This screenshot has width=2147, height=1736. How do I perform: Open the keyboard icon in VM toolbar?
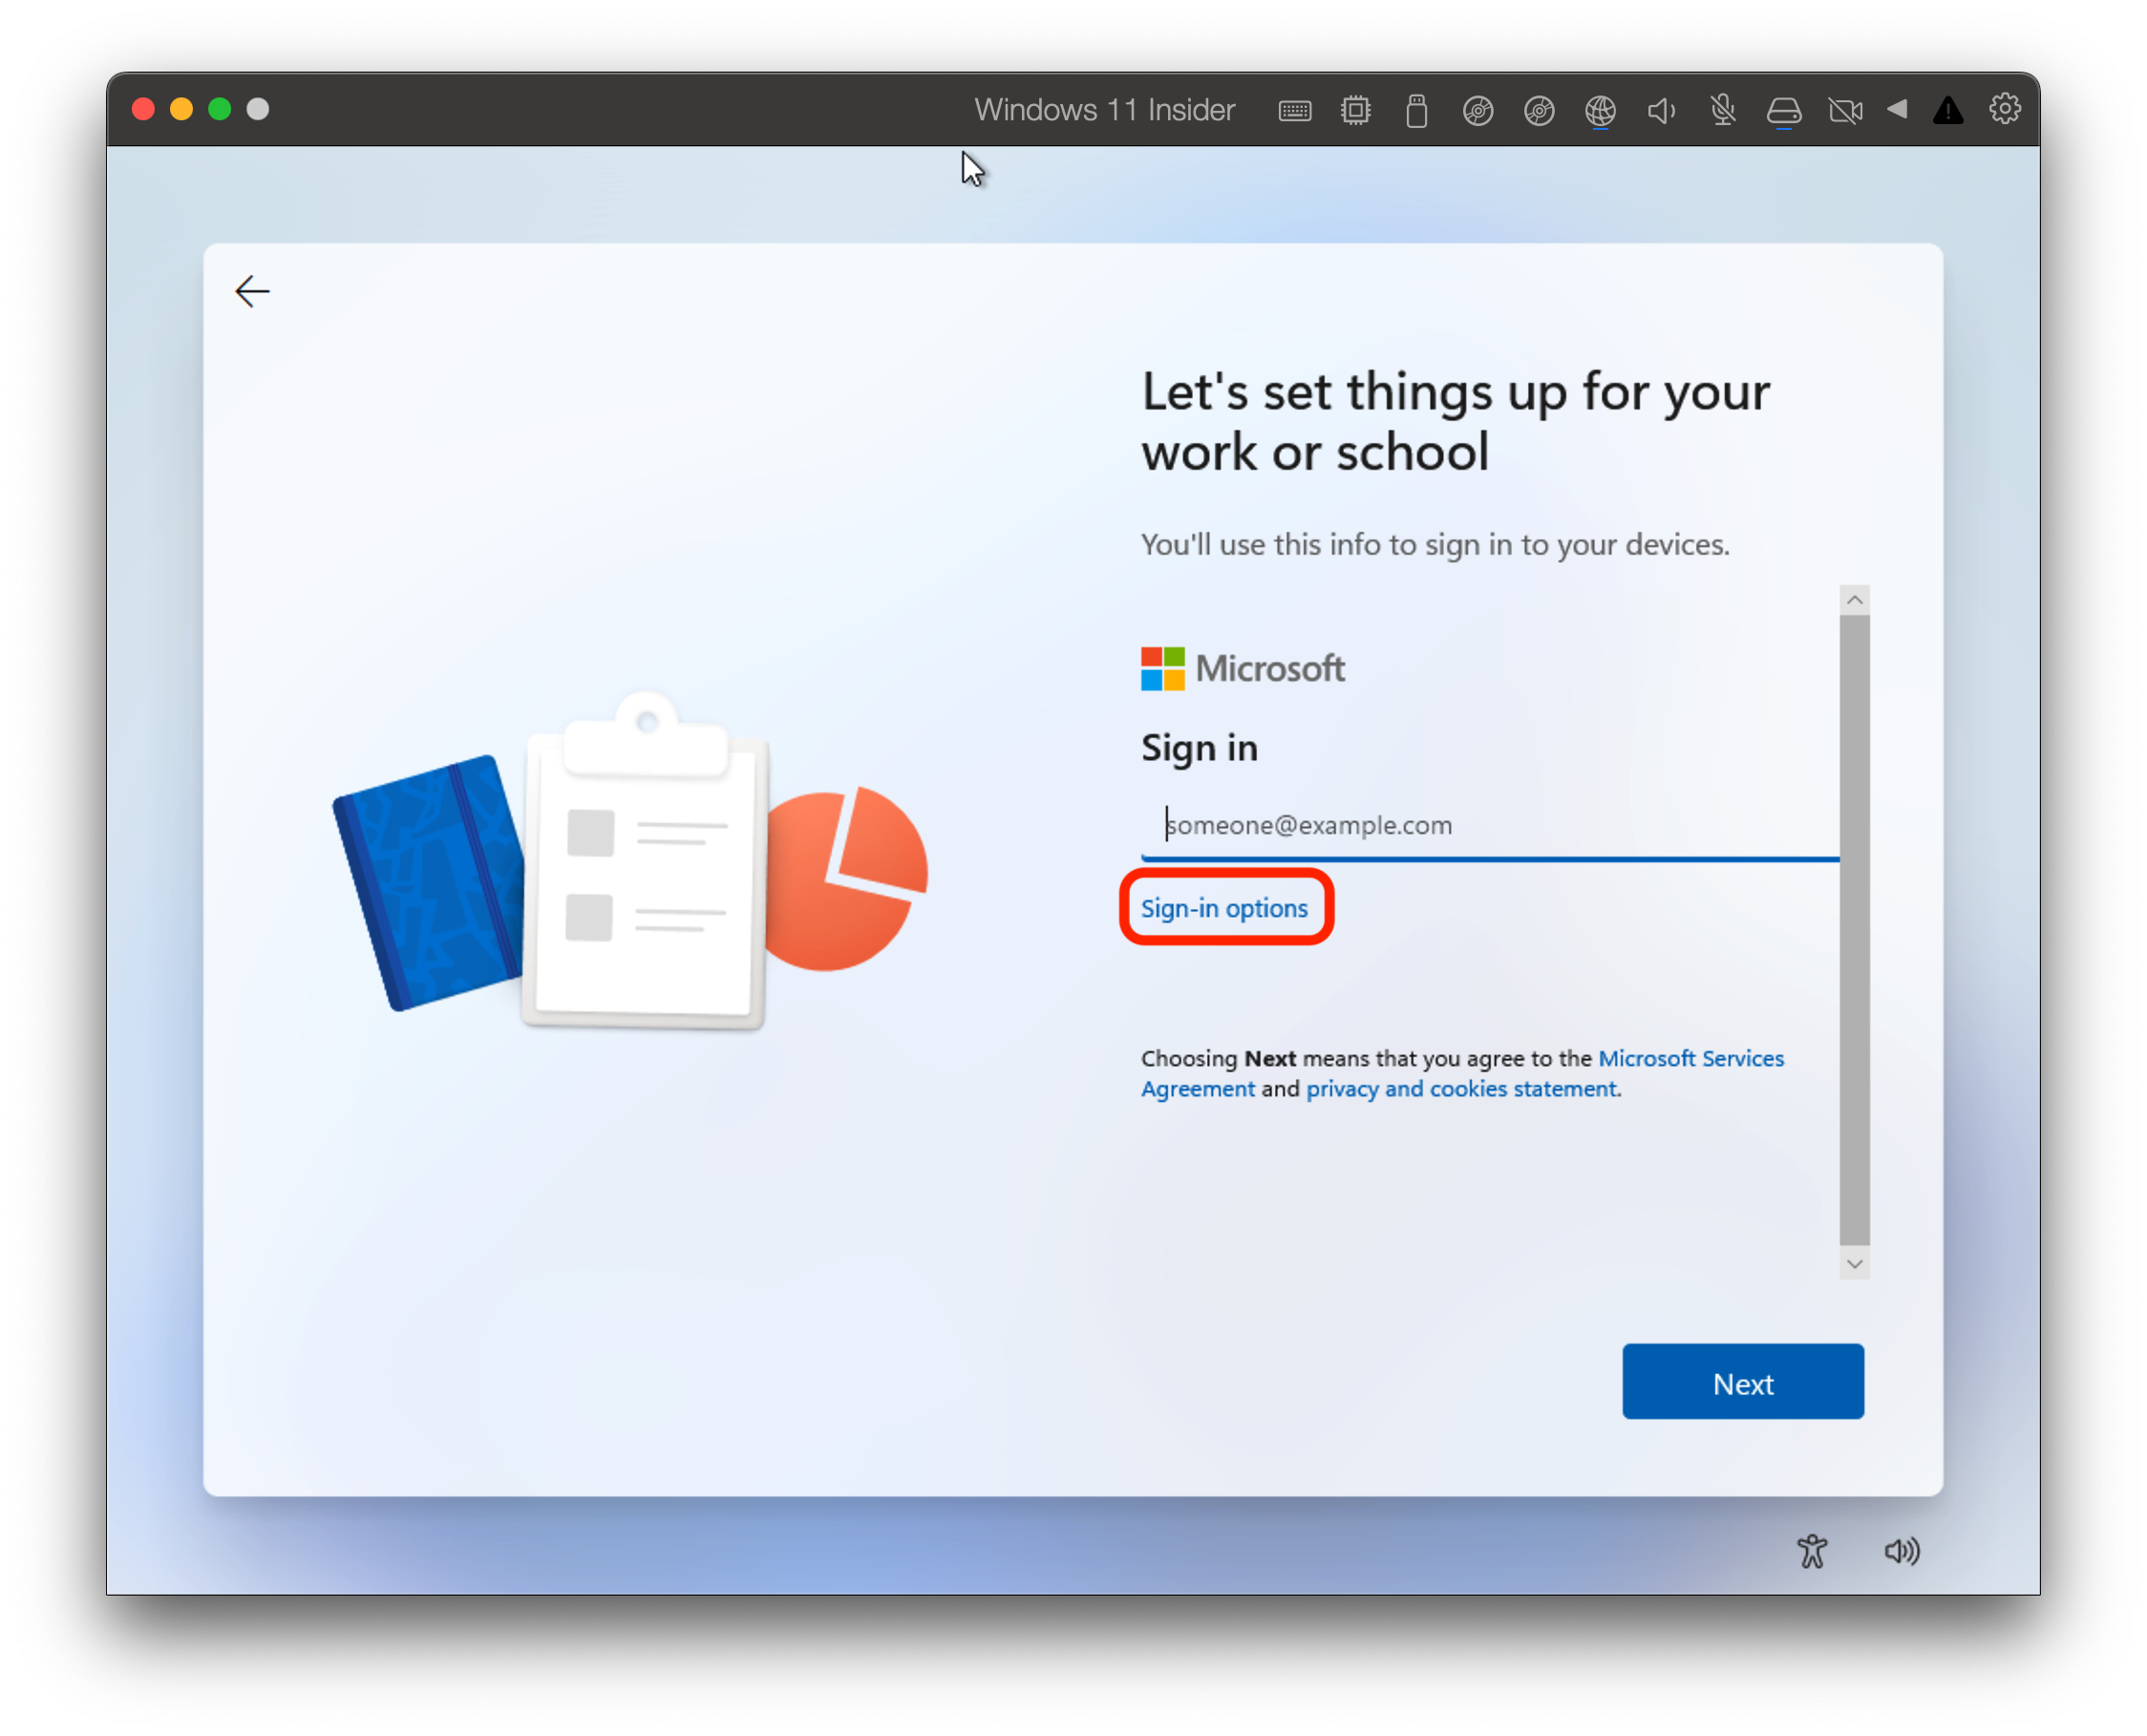pyautogui.click(x=1294, y=110)
